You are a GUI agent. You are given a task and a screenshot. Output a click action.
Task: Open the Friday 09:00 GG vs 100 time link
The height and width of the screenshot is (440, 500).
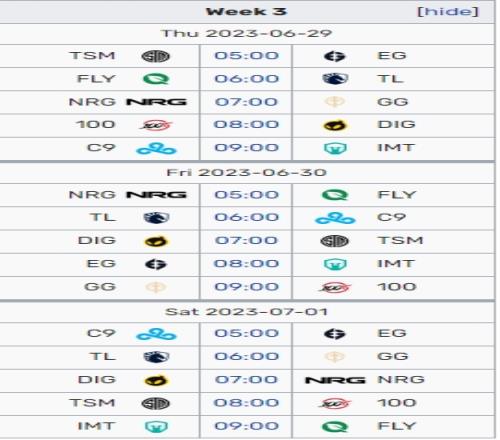246,287
